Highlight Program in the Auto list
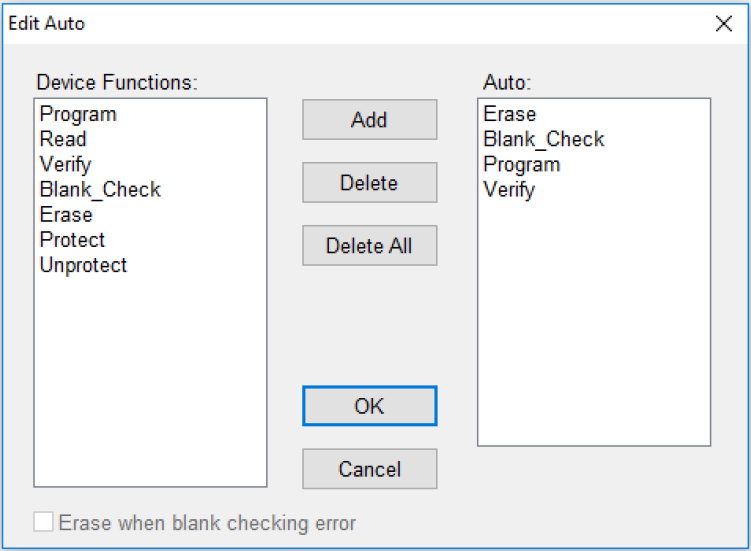The image size is (751, 551). 522,164
